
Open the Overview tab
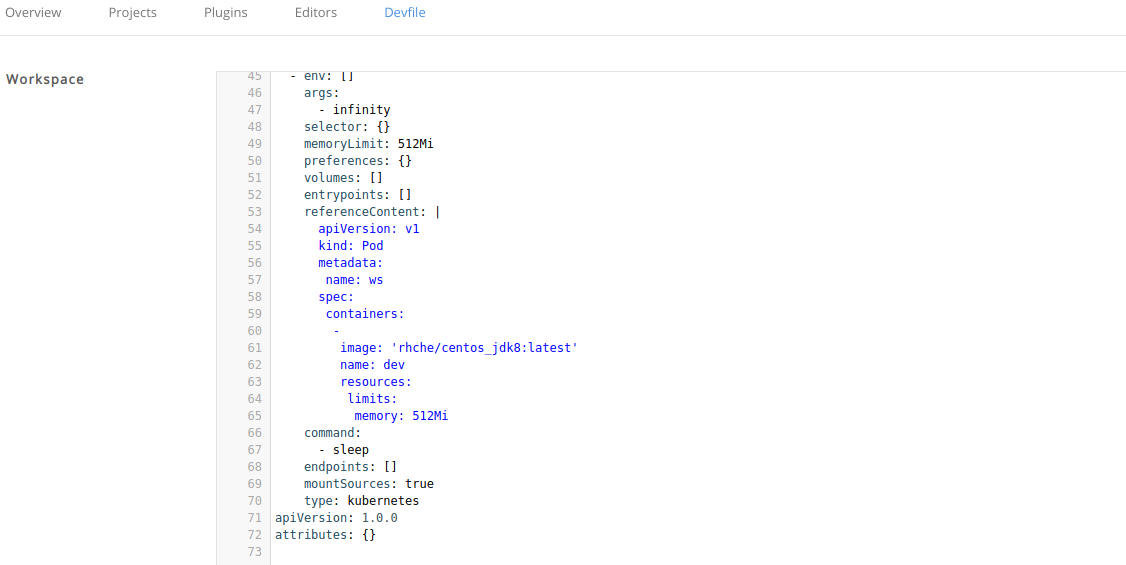33,13
